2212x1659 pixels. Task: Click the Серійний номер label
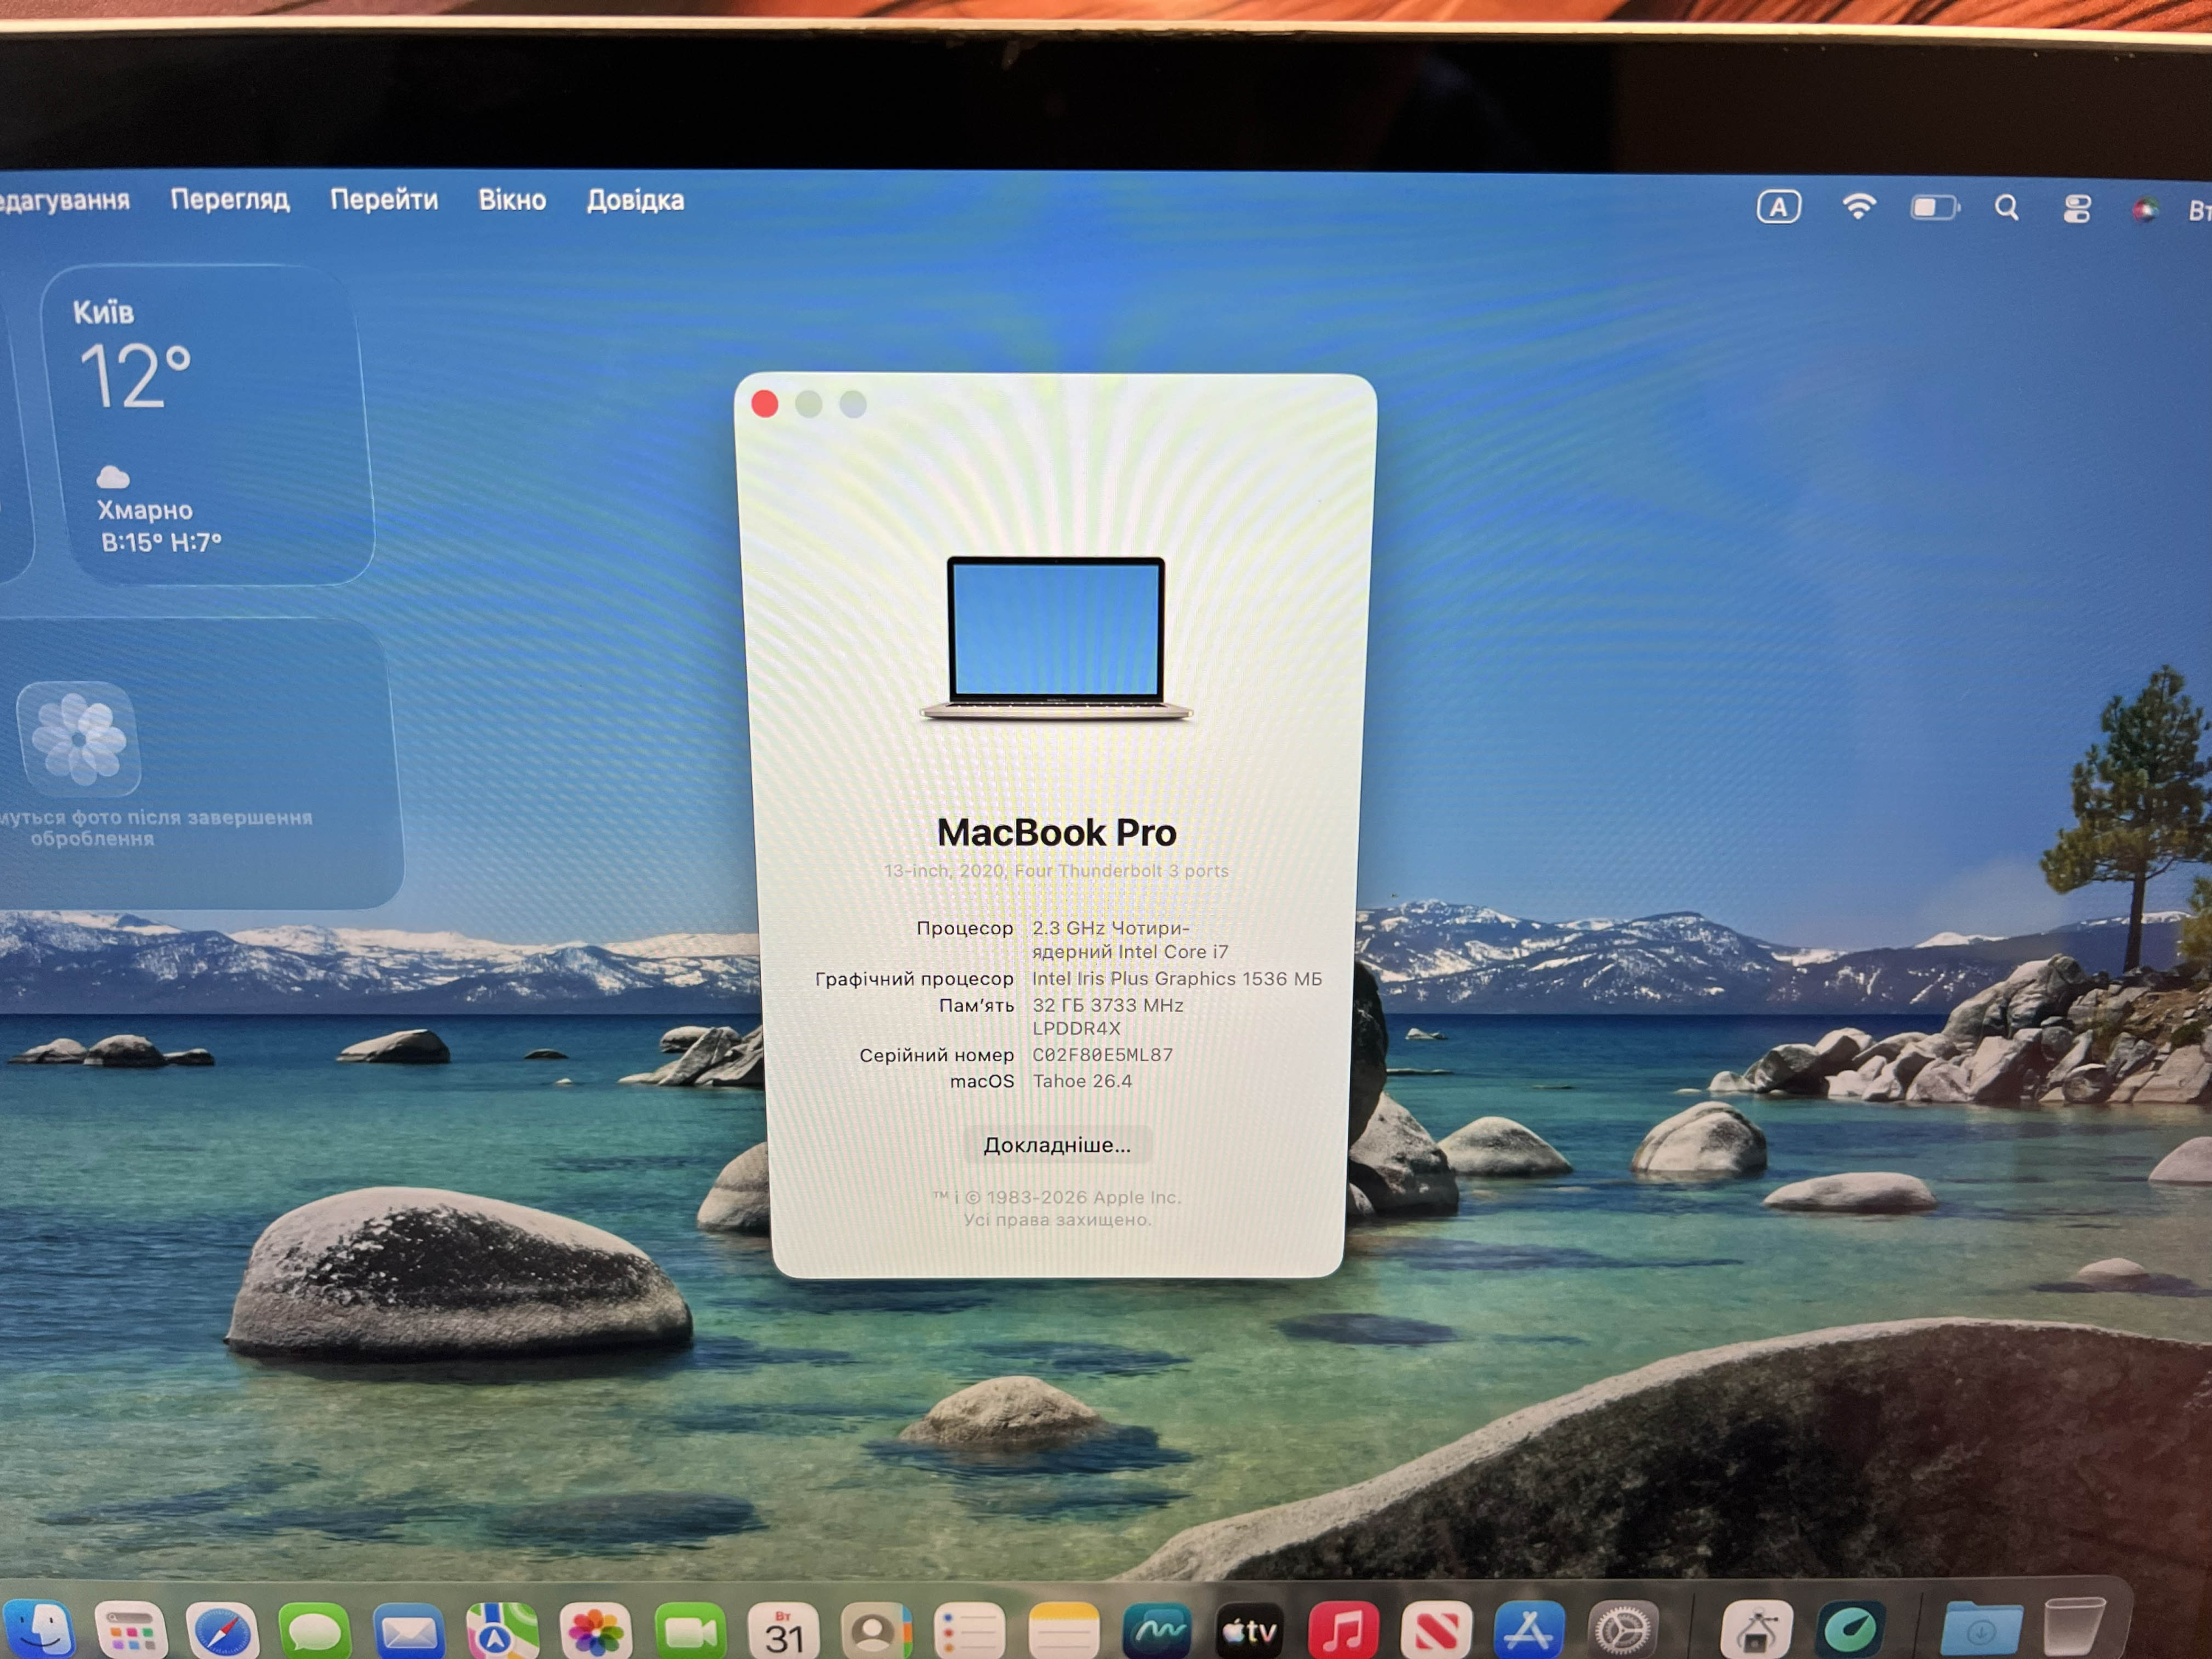coord(936,1055)
